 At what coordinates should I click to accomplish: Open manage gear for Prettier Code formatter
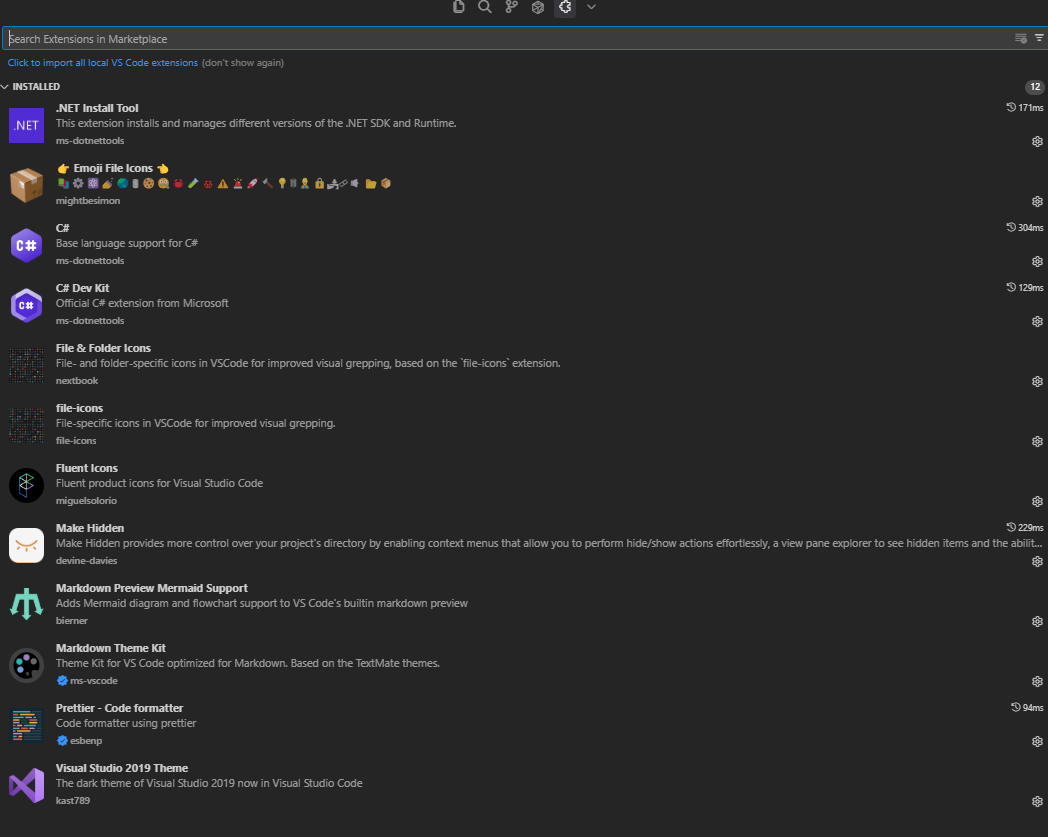(1037, 741)
